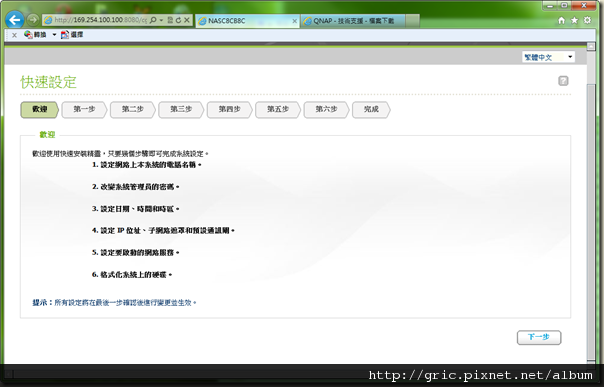Screen dimensions: 604x387
Task: Select the 第一步 wizard step
Action: pos(84,110)
